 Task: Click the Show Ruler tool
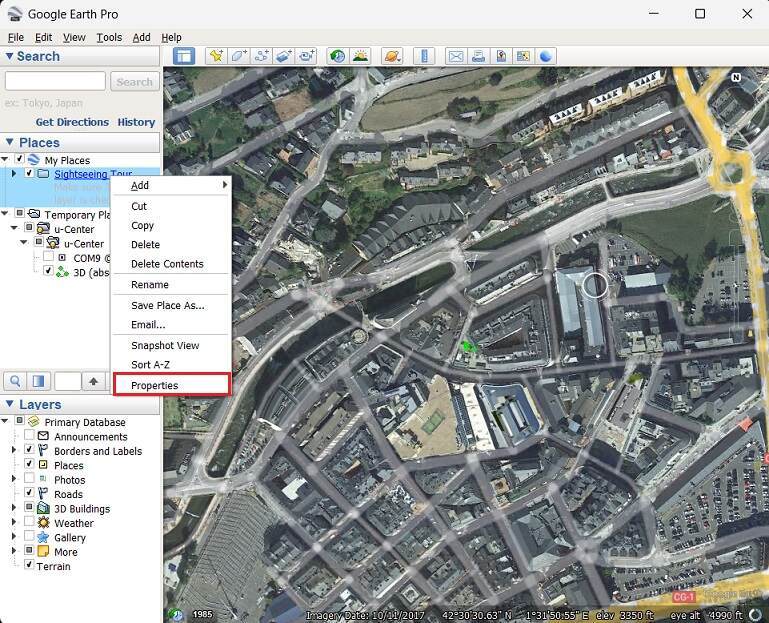[424, 56]
